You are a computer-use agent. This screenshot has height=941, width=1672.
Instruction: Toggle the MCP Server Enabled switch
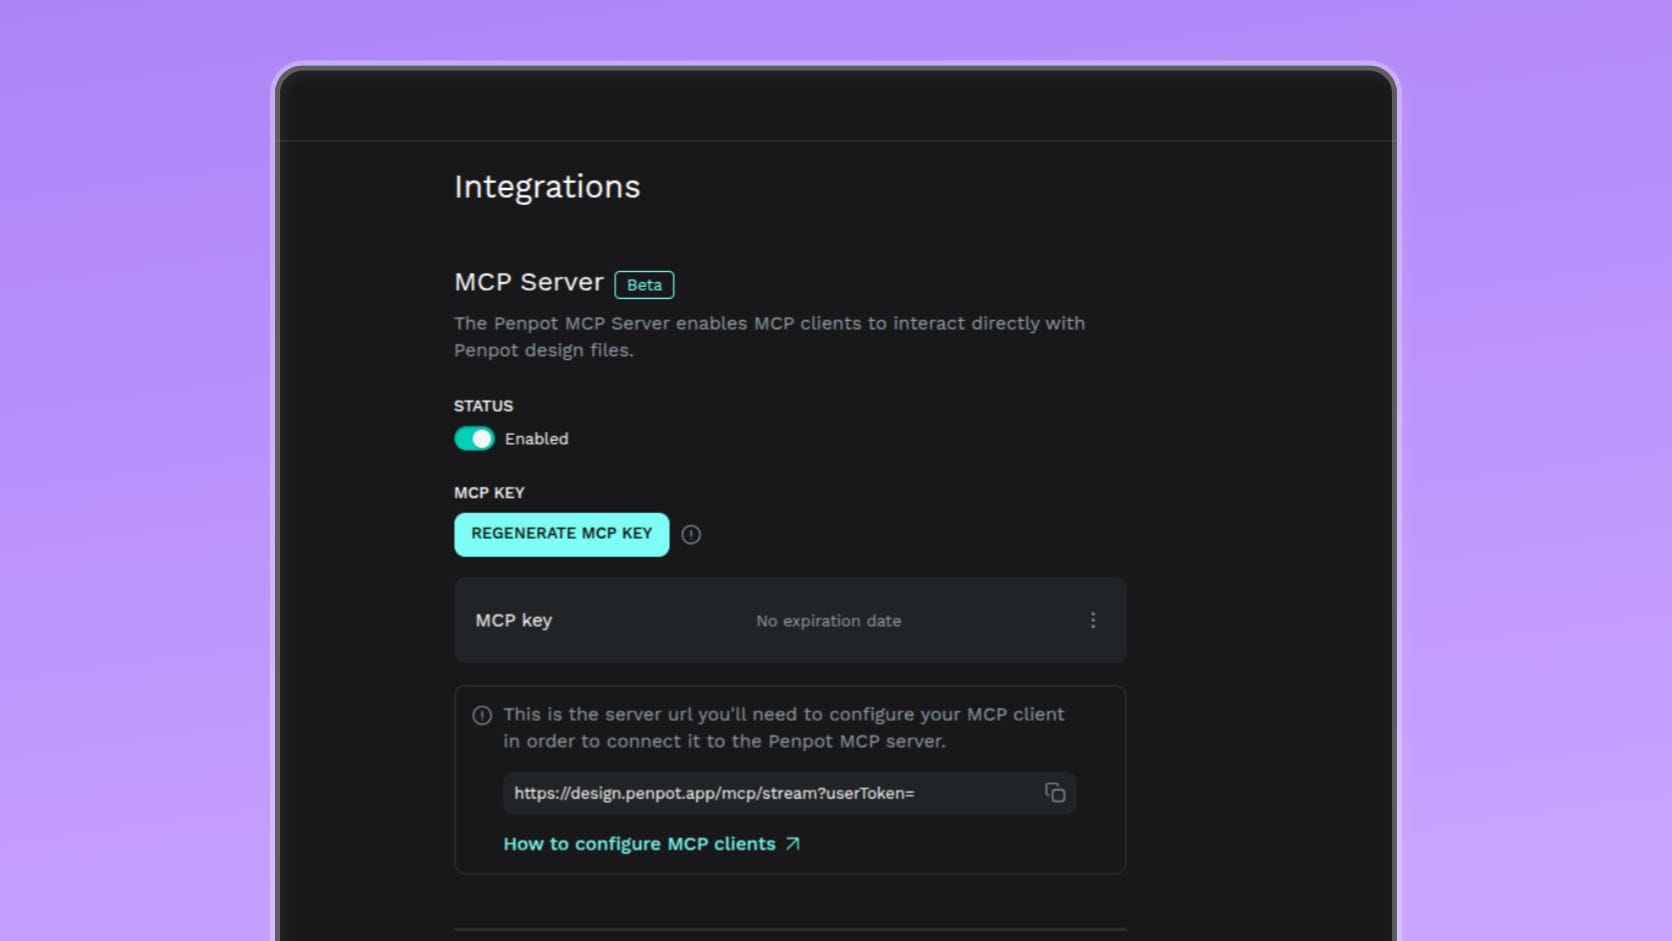click(x=474, y=439)
